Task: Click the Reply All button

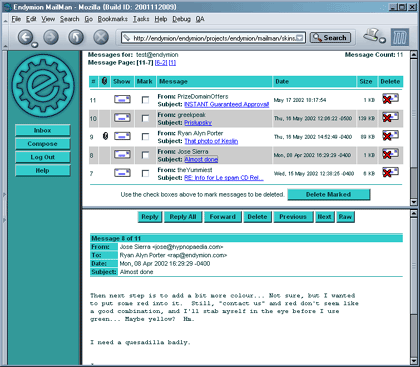Action: click(x=183, y=217)
